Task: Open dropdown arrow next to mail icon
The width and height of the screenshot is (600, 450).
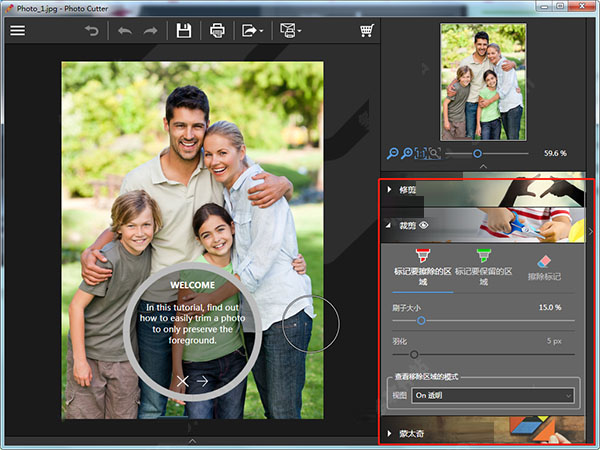Action: (300, 31)
